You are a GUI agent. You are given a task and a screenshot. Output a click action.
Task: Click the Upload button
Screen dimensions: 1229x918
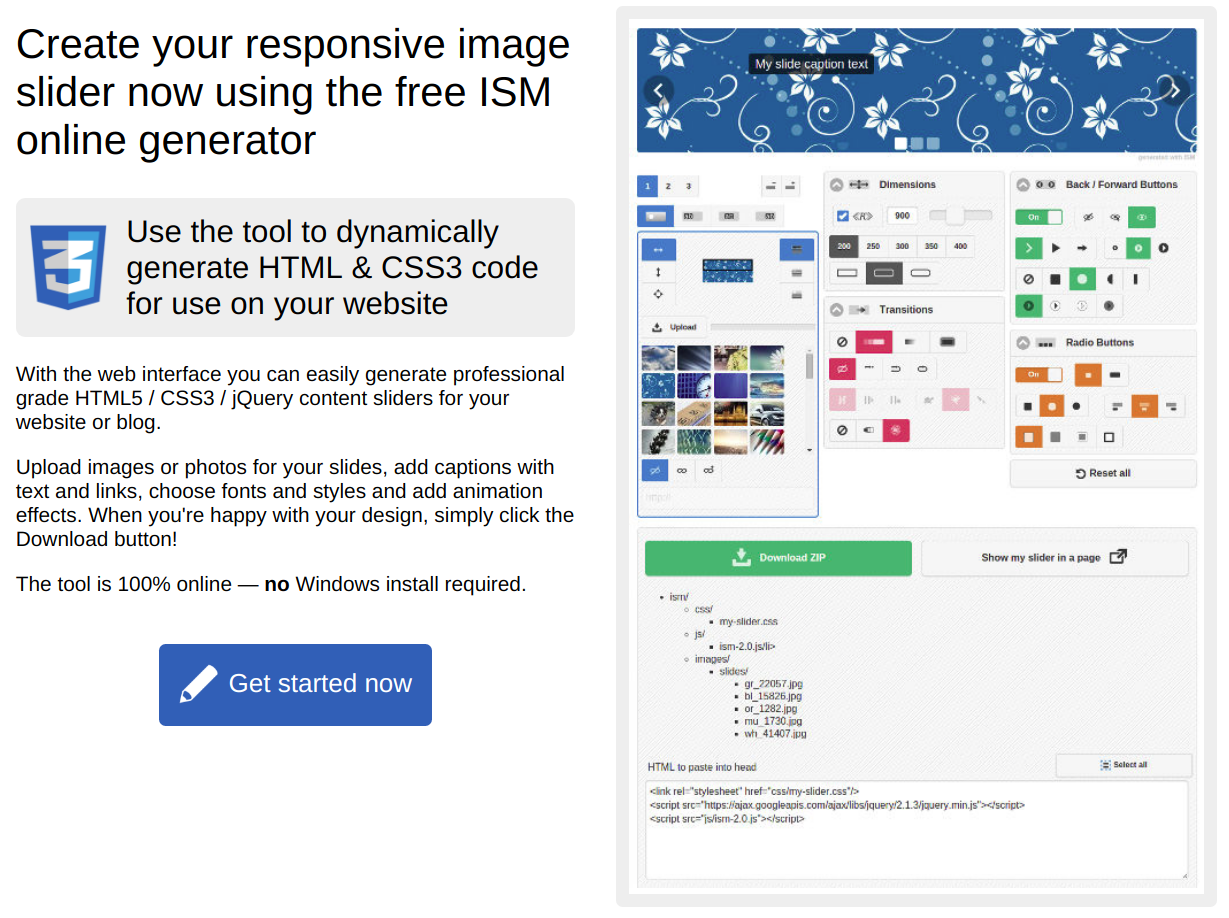pyautogui.click(x=673, y=327)
